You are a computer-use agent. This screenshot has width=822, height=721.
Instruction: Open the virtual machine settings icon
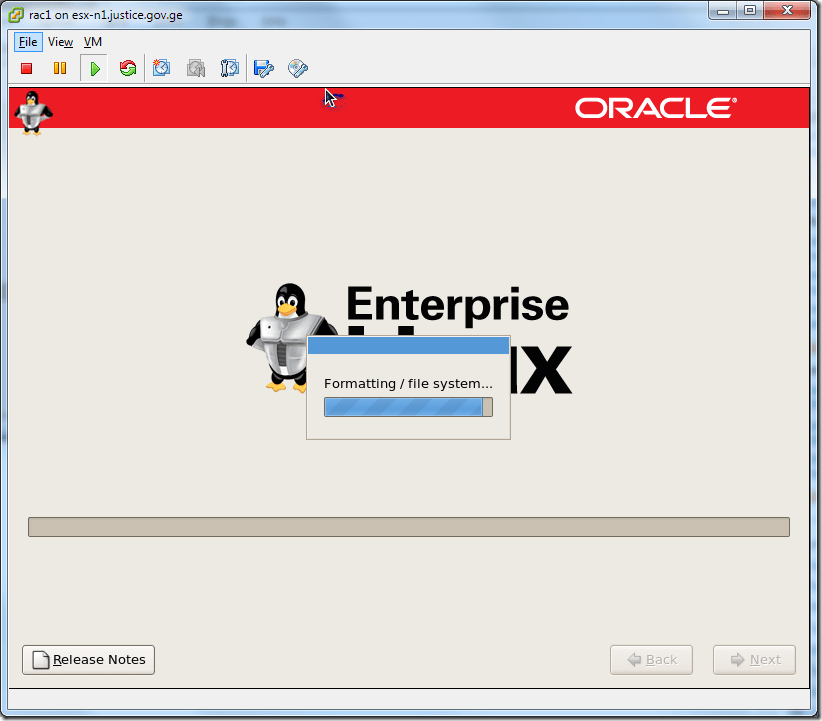click(x=263, y=68)
